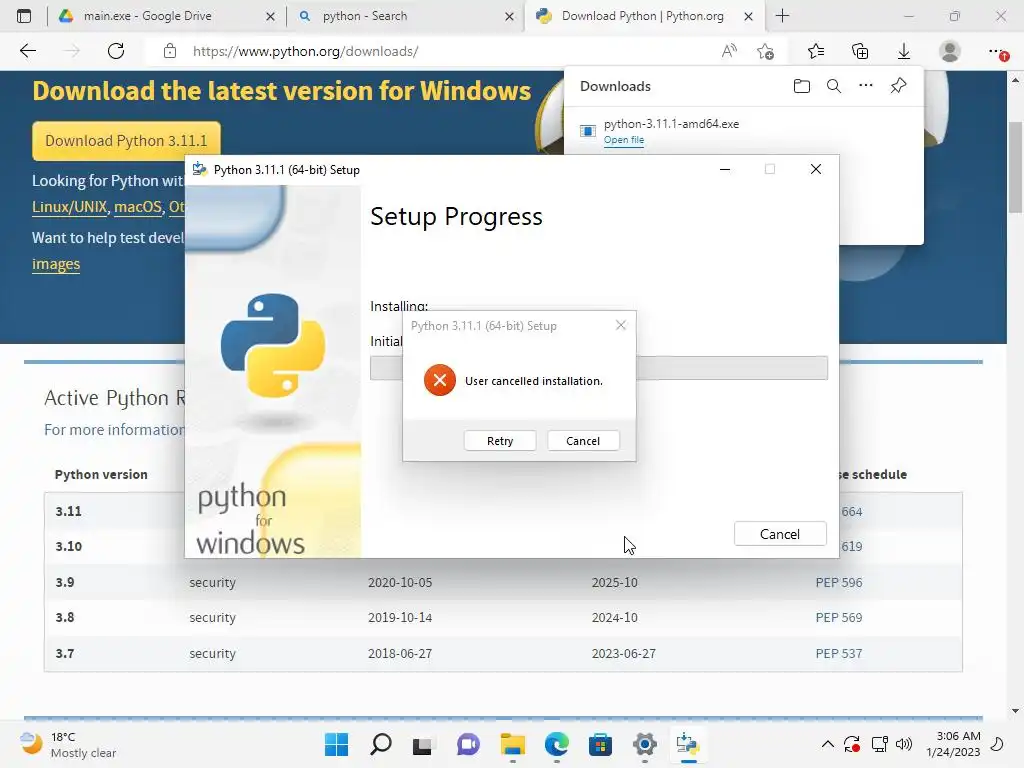Pin the Downloads panel

click(x=899, y=86)
